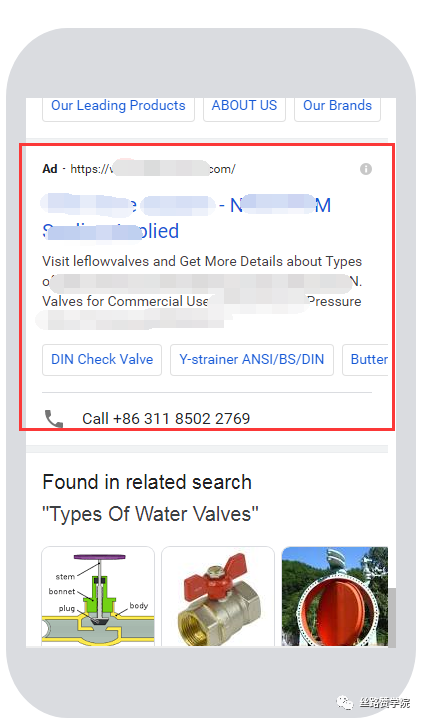Open the red butterfly valve photo
Image resolution: width=423 pixels, height=722 pixels.
335,596
